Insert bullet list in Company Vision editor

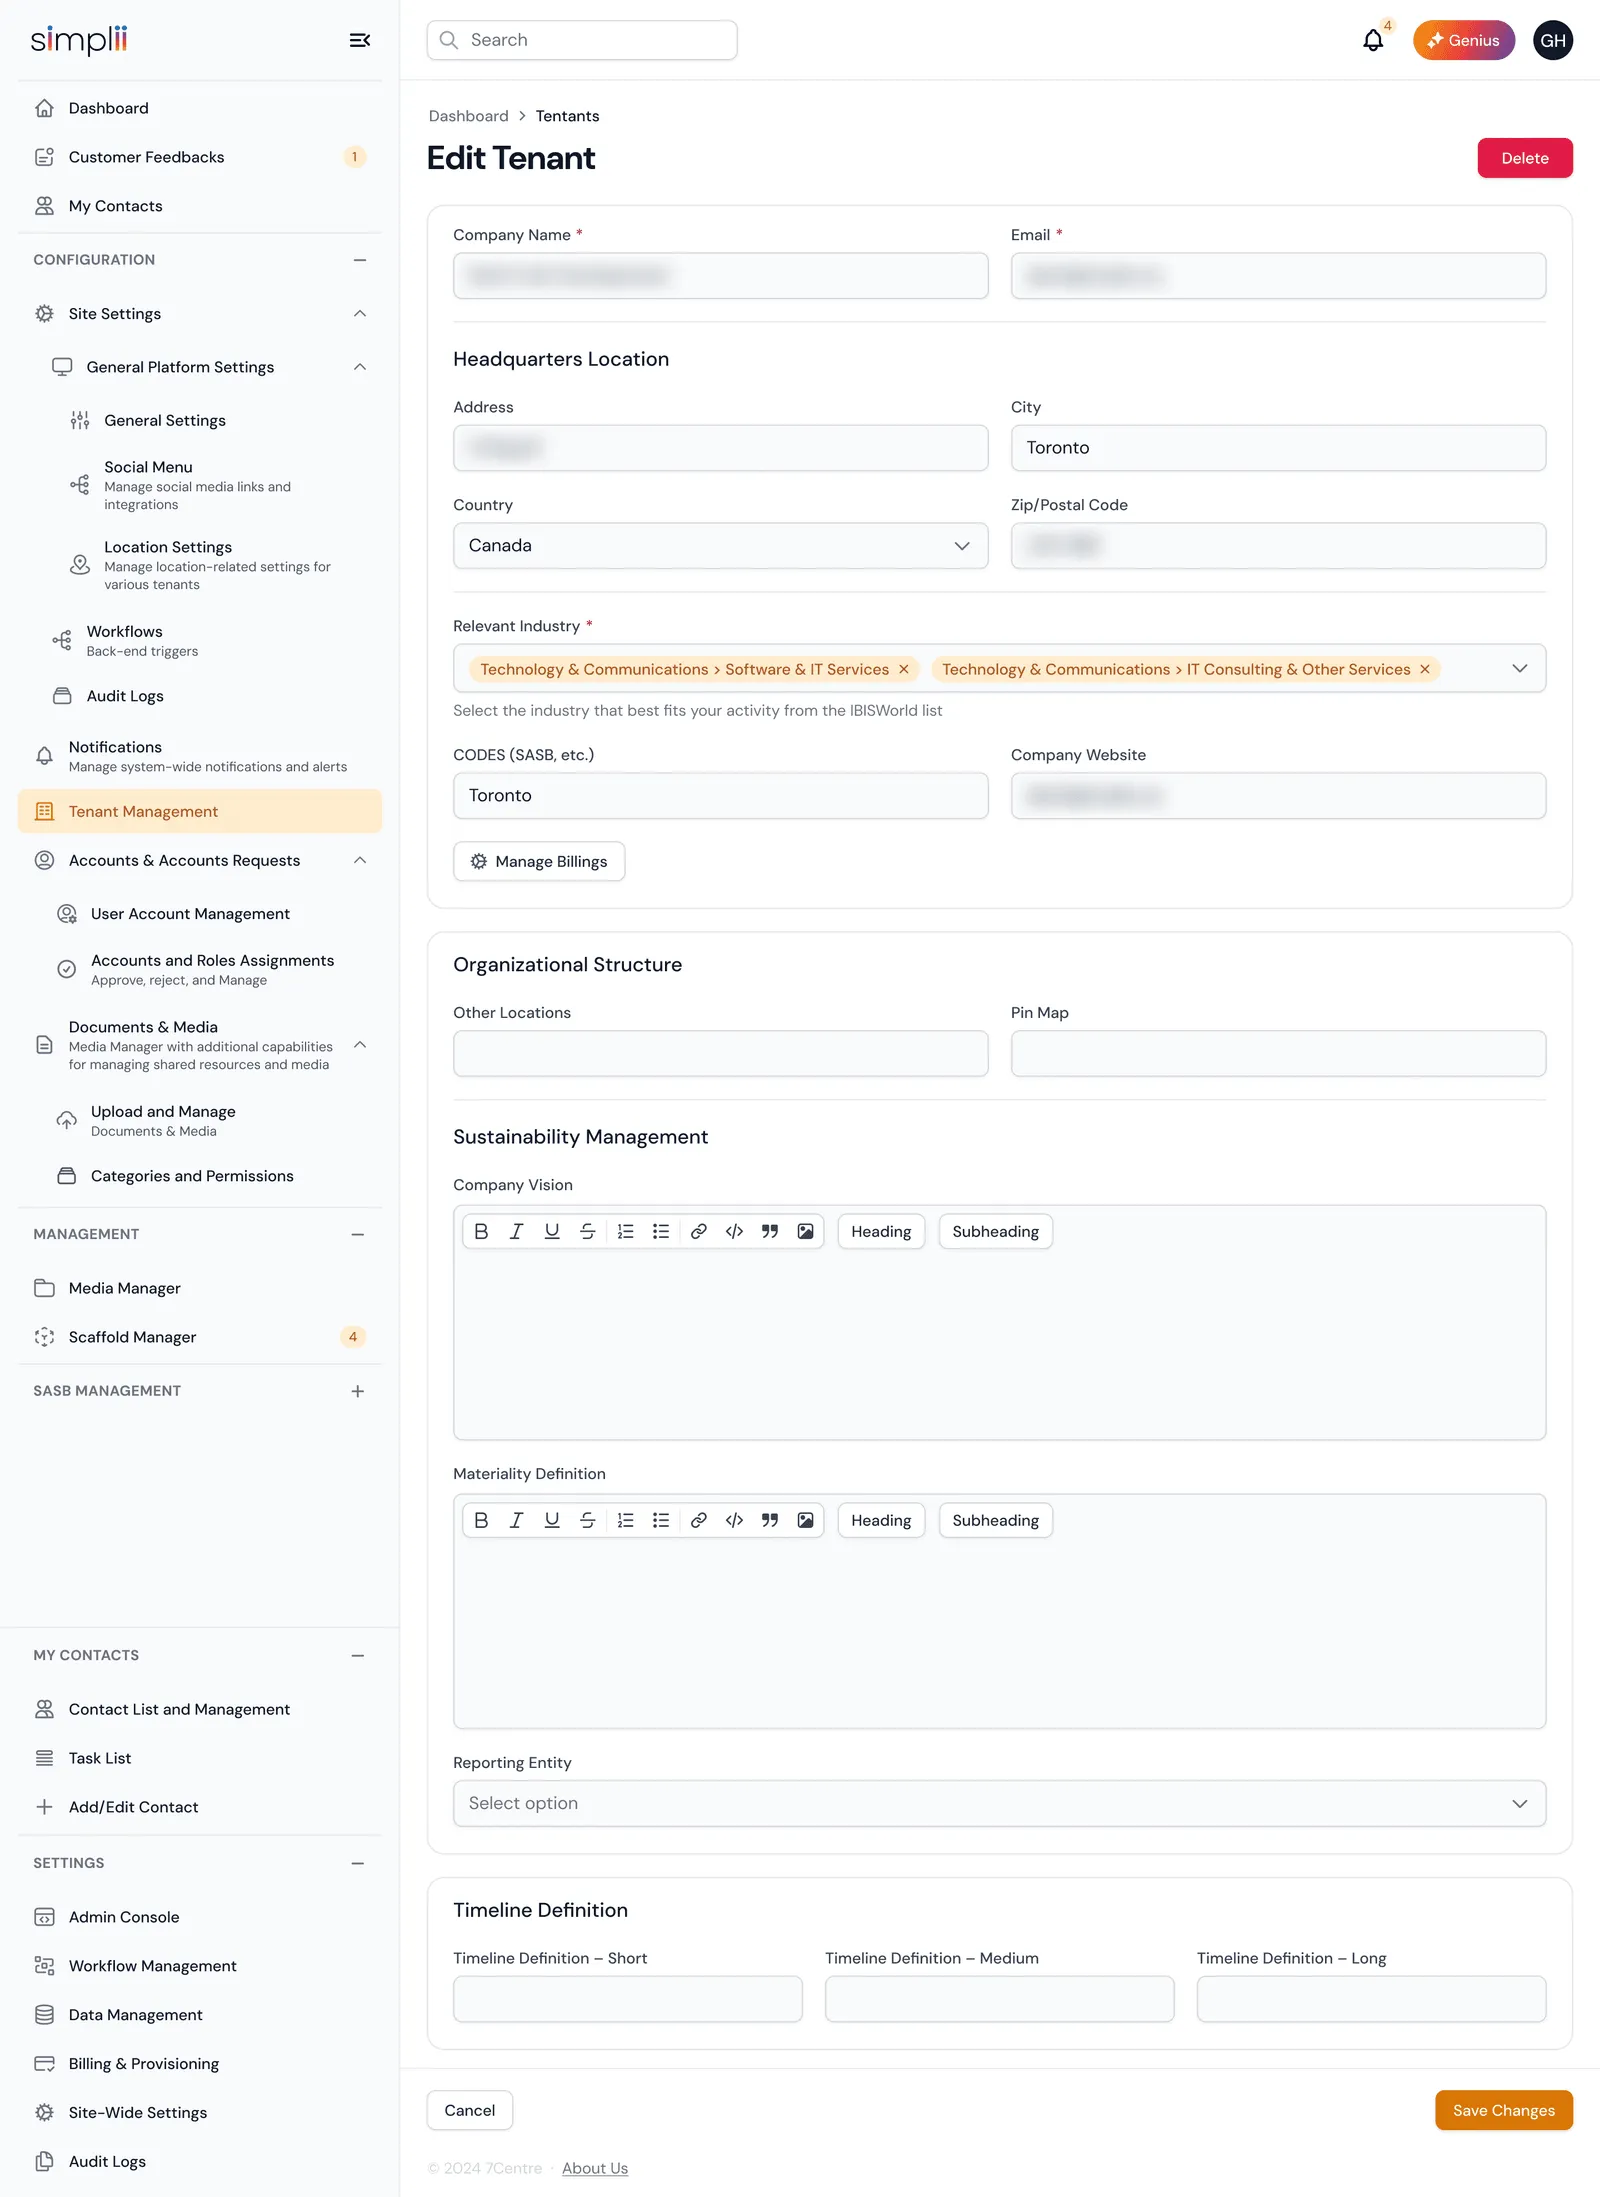(661, 1231)
